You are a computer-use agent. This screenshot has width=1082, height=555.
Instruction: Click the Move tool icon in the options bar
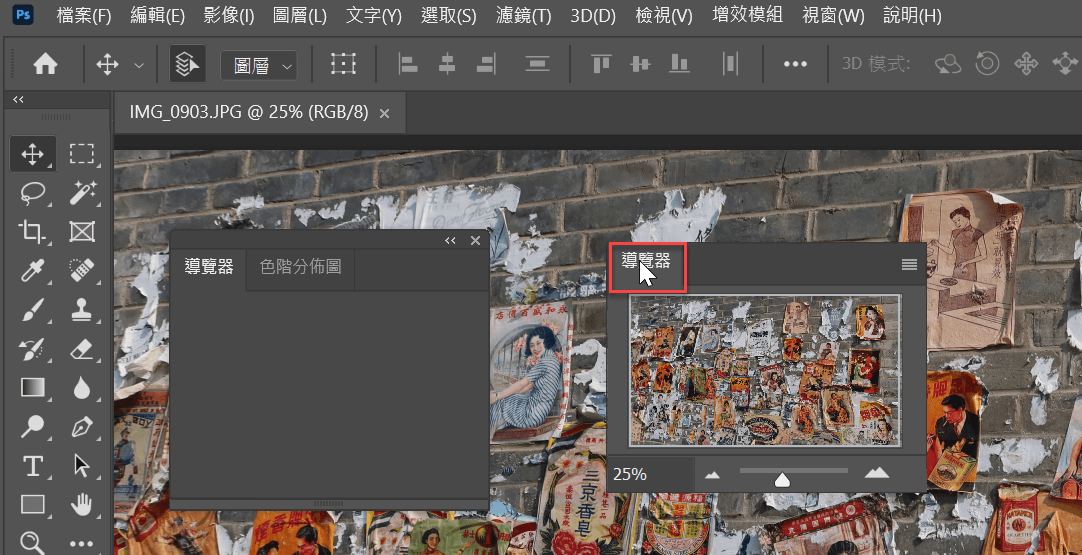tap(107, 65)
